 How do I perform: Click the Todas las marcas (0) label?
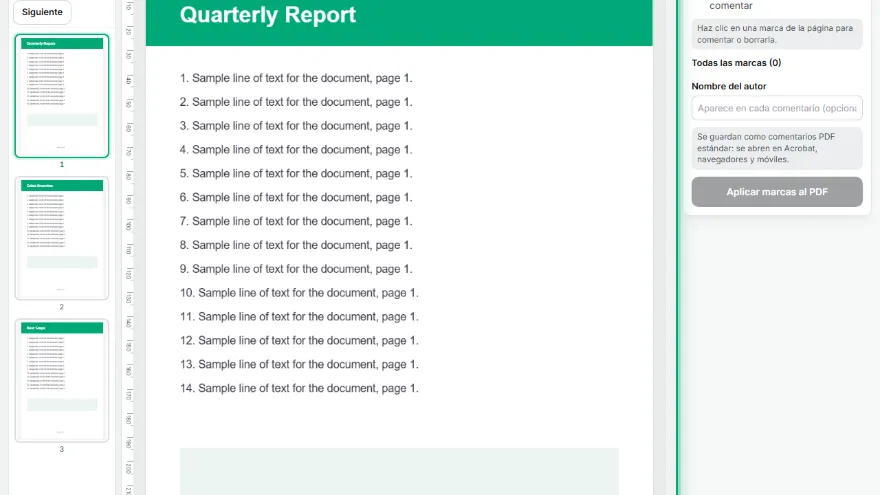coord(736,63)
